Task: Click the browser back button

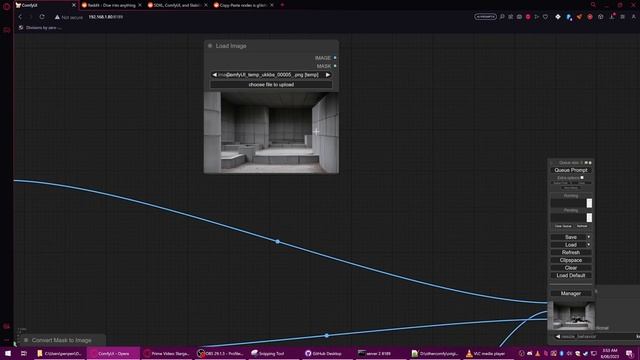Action: click(20, 17)
